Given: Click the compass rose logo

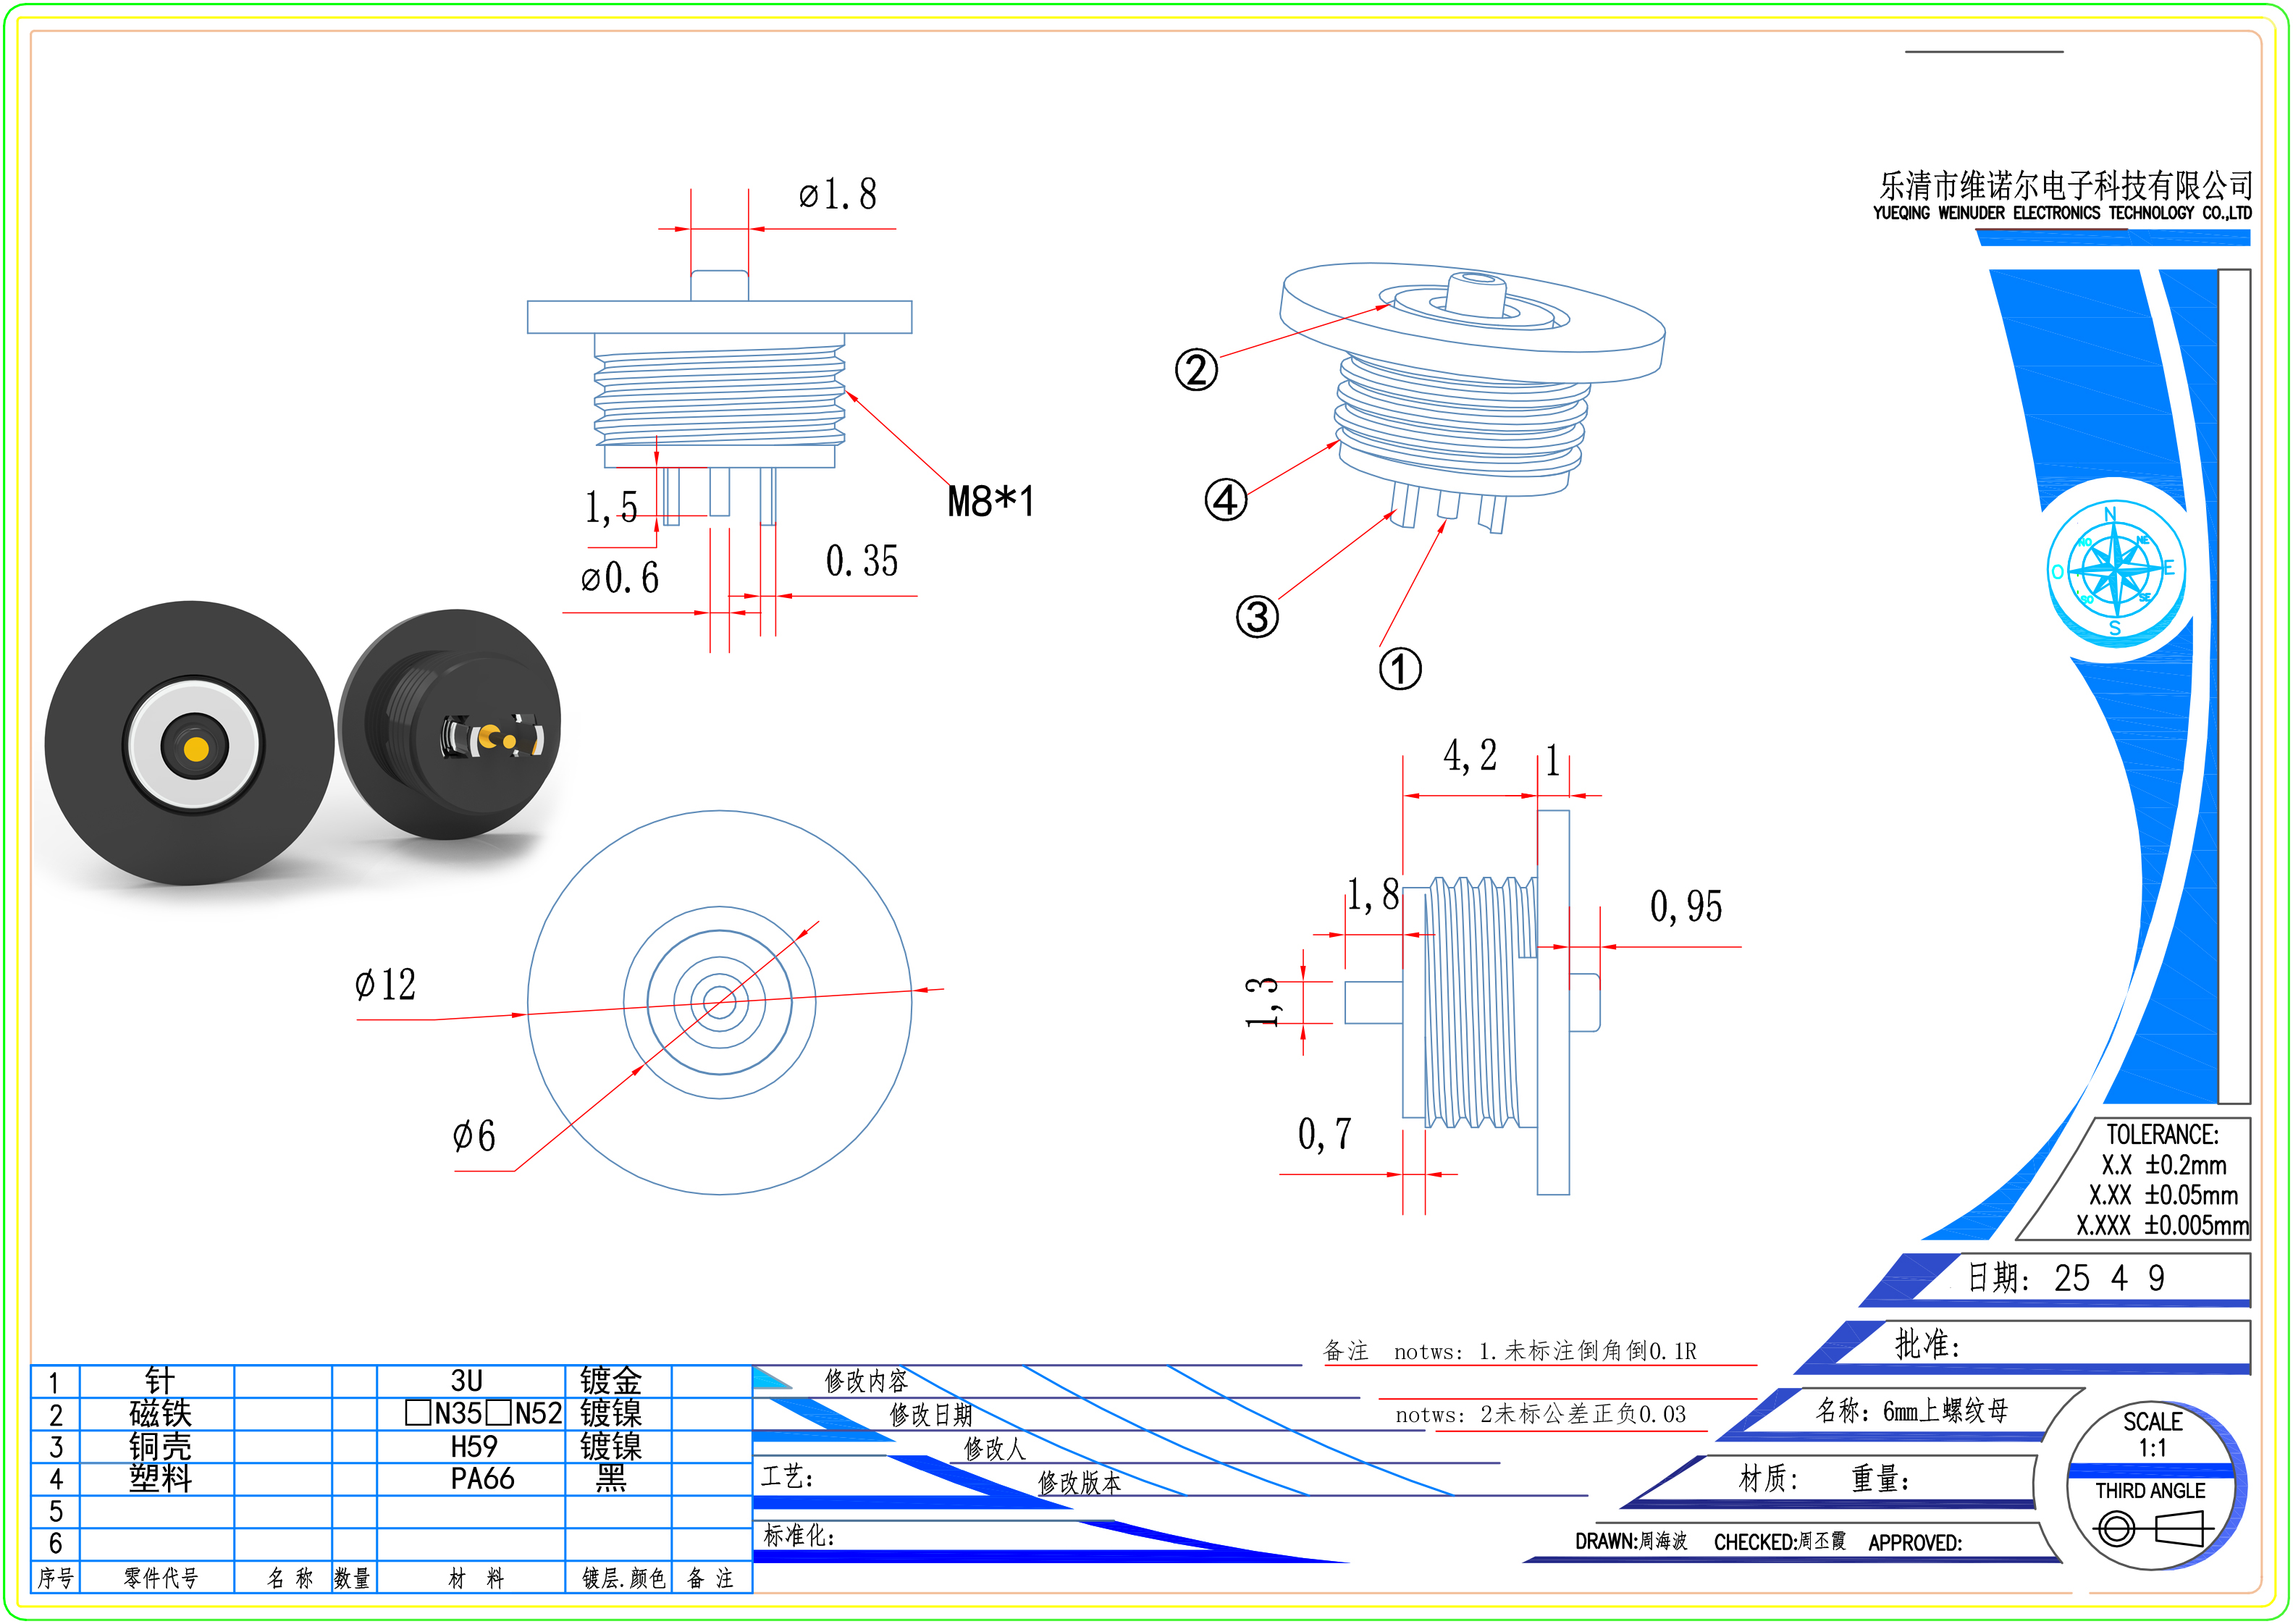Looking at the screenshot, I should coord(2115,570).
